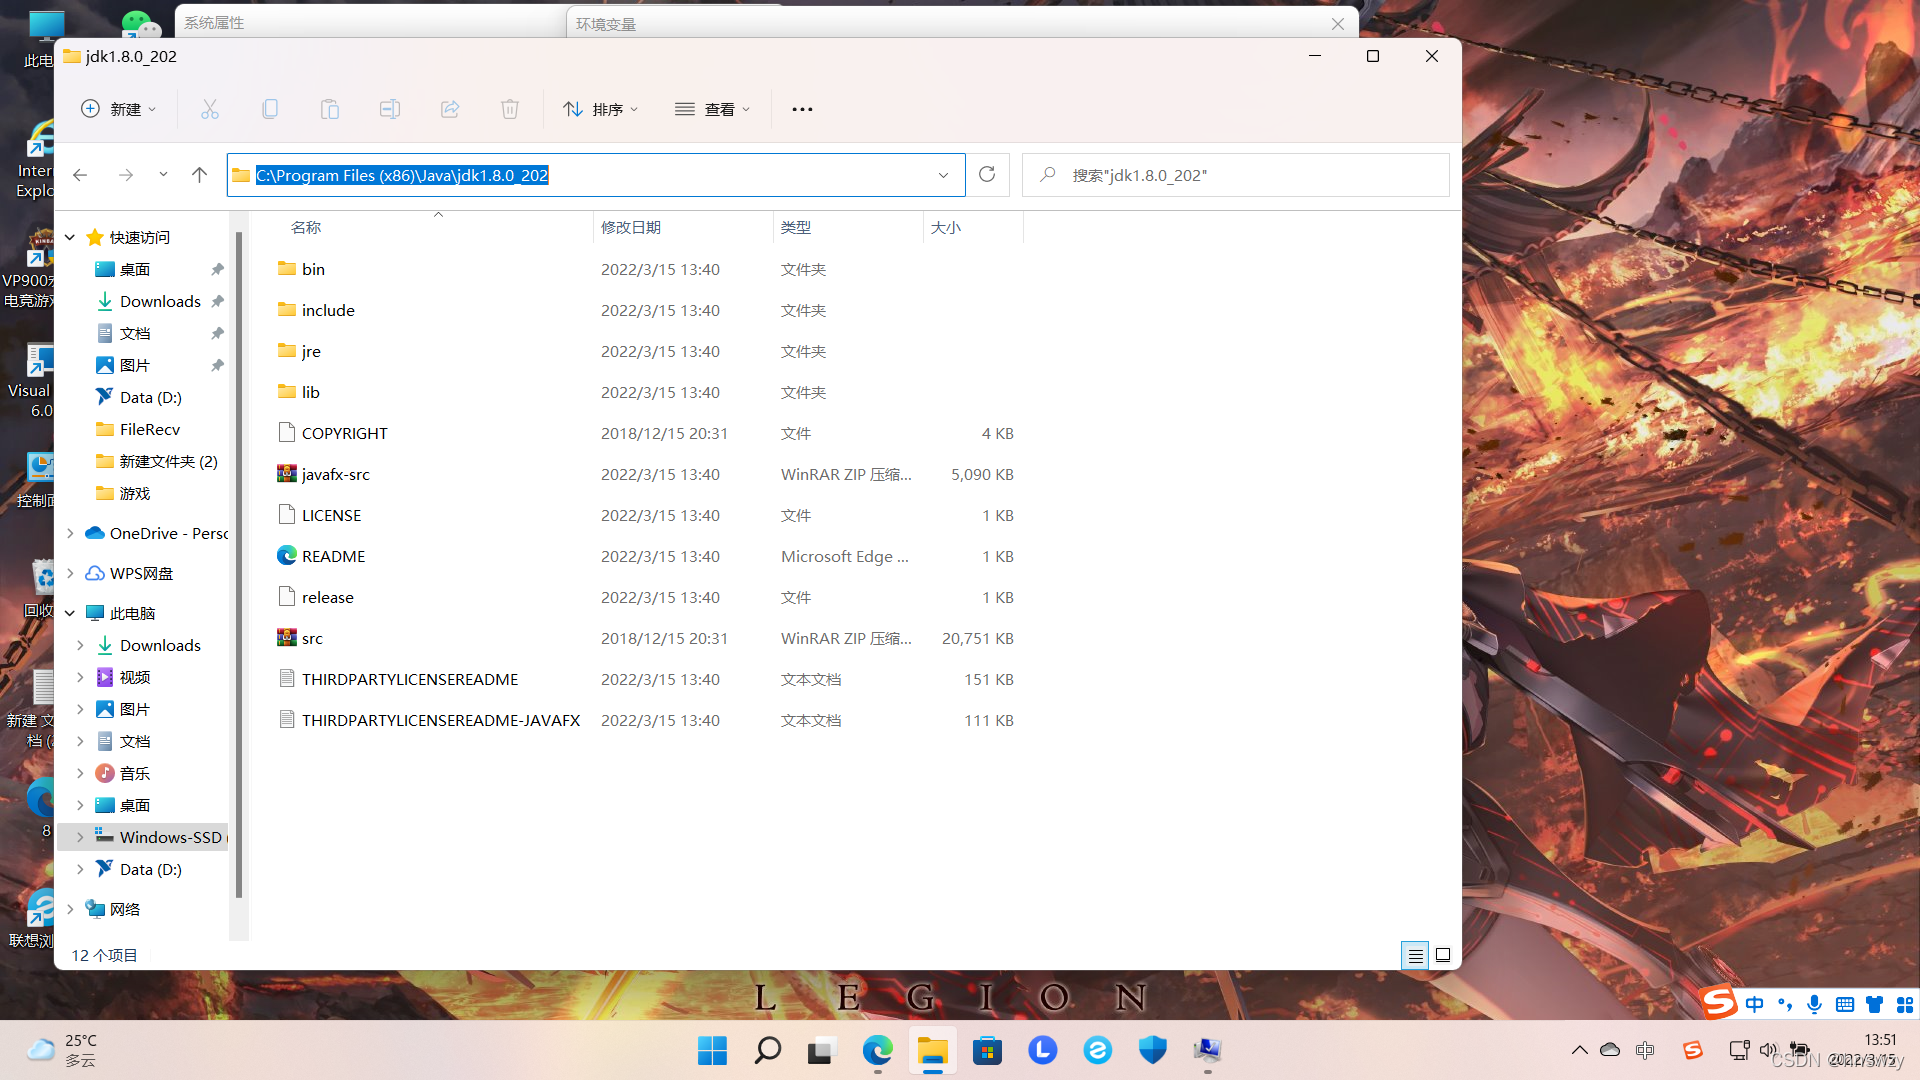This screenshot has width=1920, height=1080.
Task: Open the See more (...) menu
Action: [801, 109]
